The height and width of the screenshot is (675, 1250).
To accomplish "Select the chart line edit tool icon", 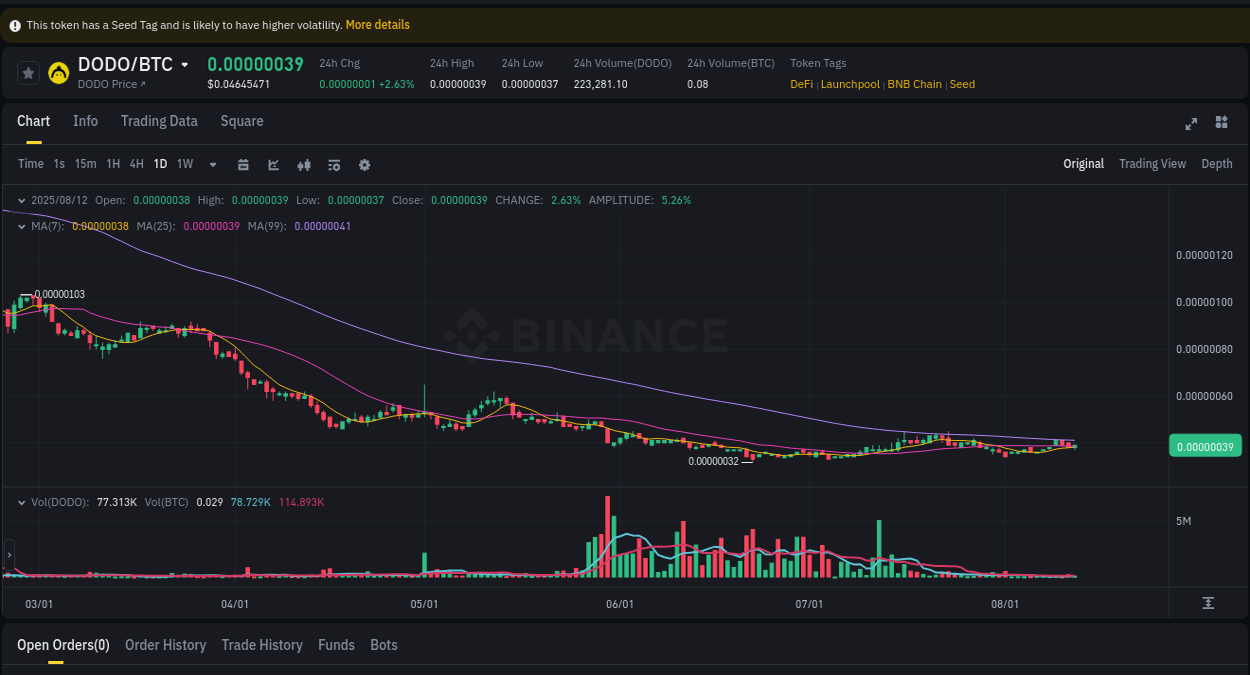I will [273, 164].
